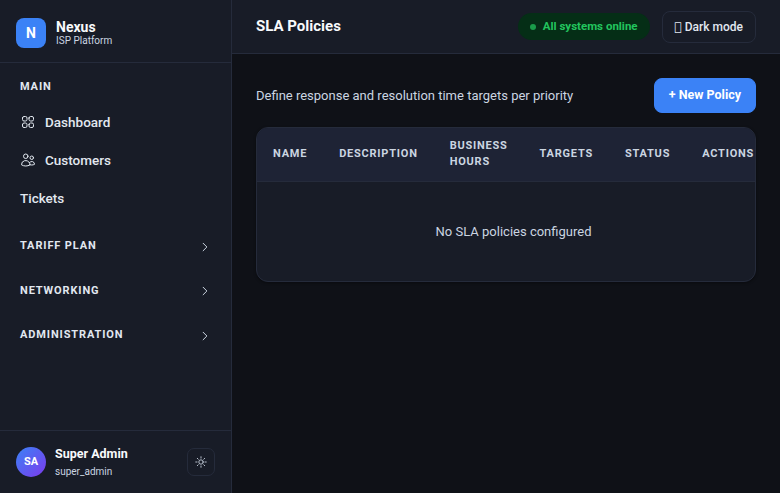The width and height of the screenshot is (780, 493).
Task: Open the Dashboard menu item
Action: click(x=115, y=122)
